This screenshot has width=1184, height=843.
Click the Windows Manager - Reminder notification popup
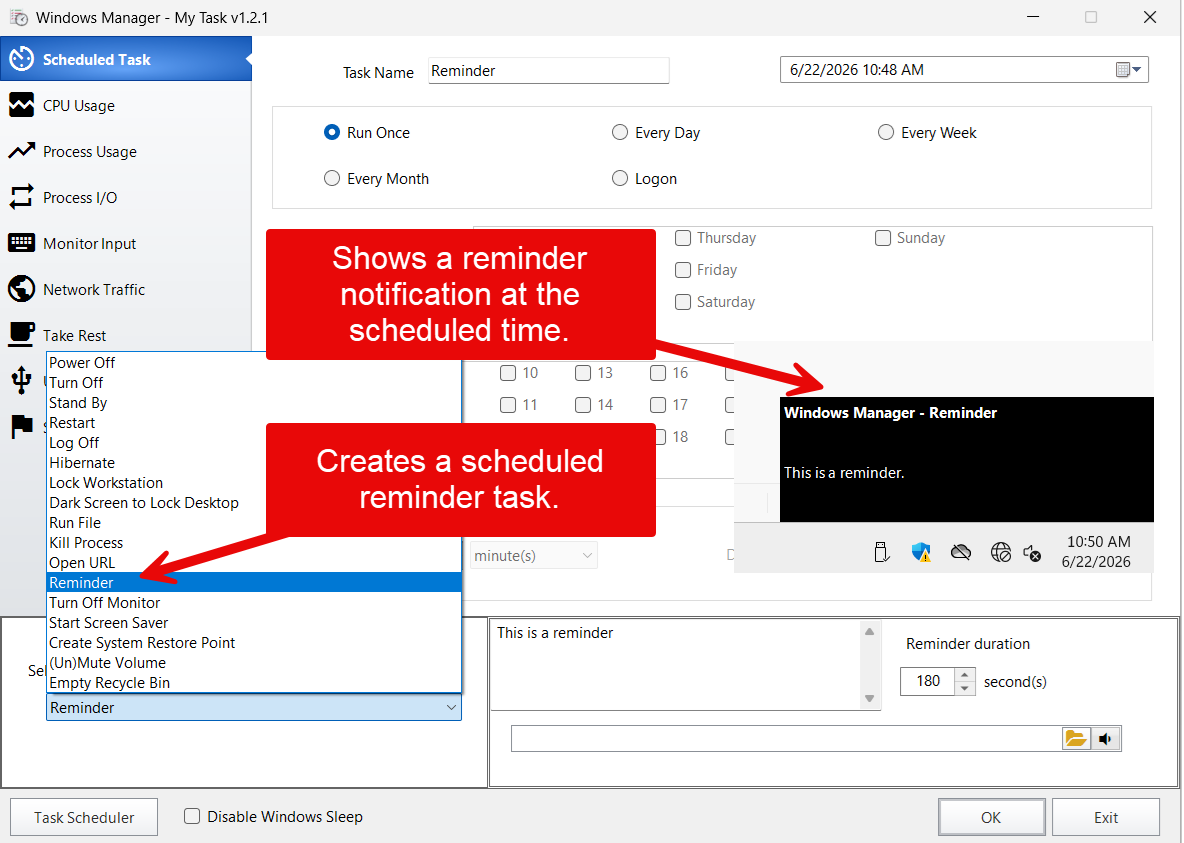coord(967,459)
